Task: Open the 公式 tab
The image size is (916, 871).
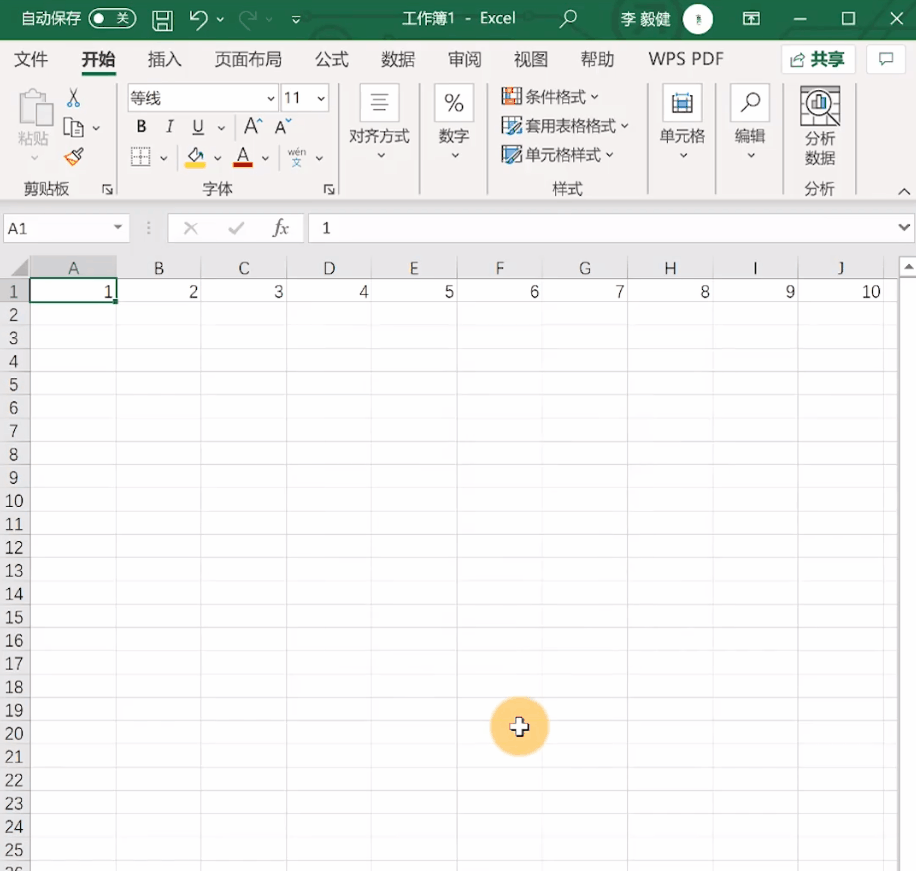Action: tap(332, 59)
